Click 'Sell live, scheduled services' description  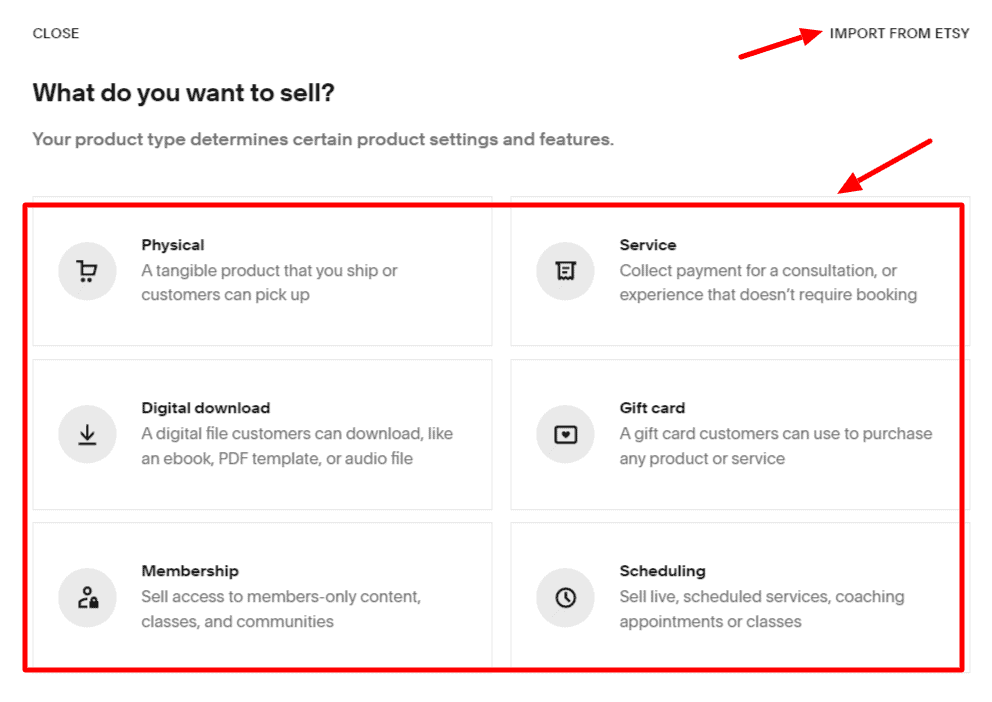[762, 609]
